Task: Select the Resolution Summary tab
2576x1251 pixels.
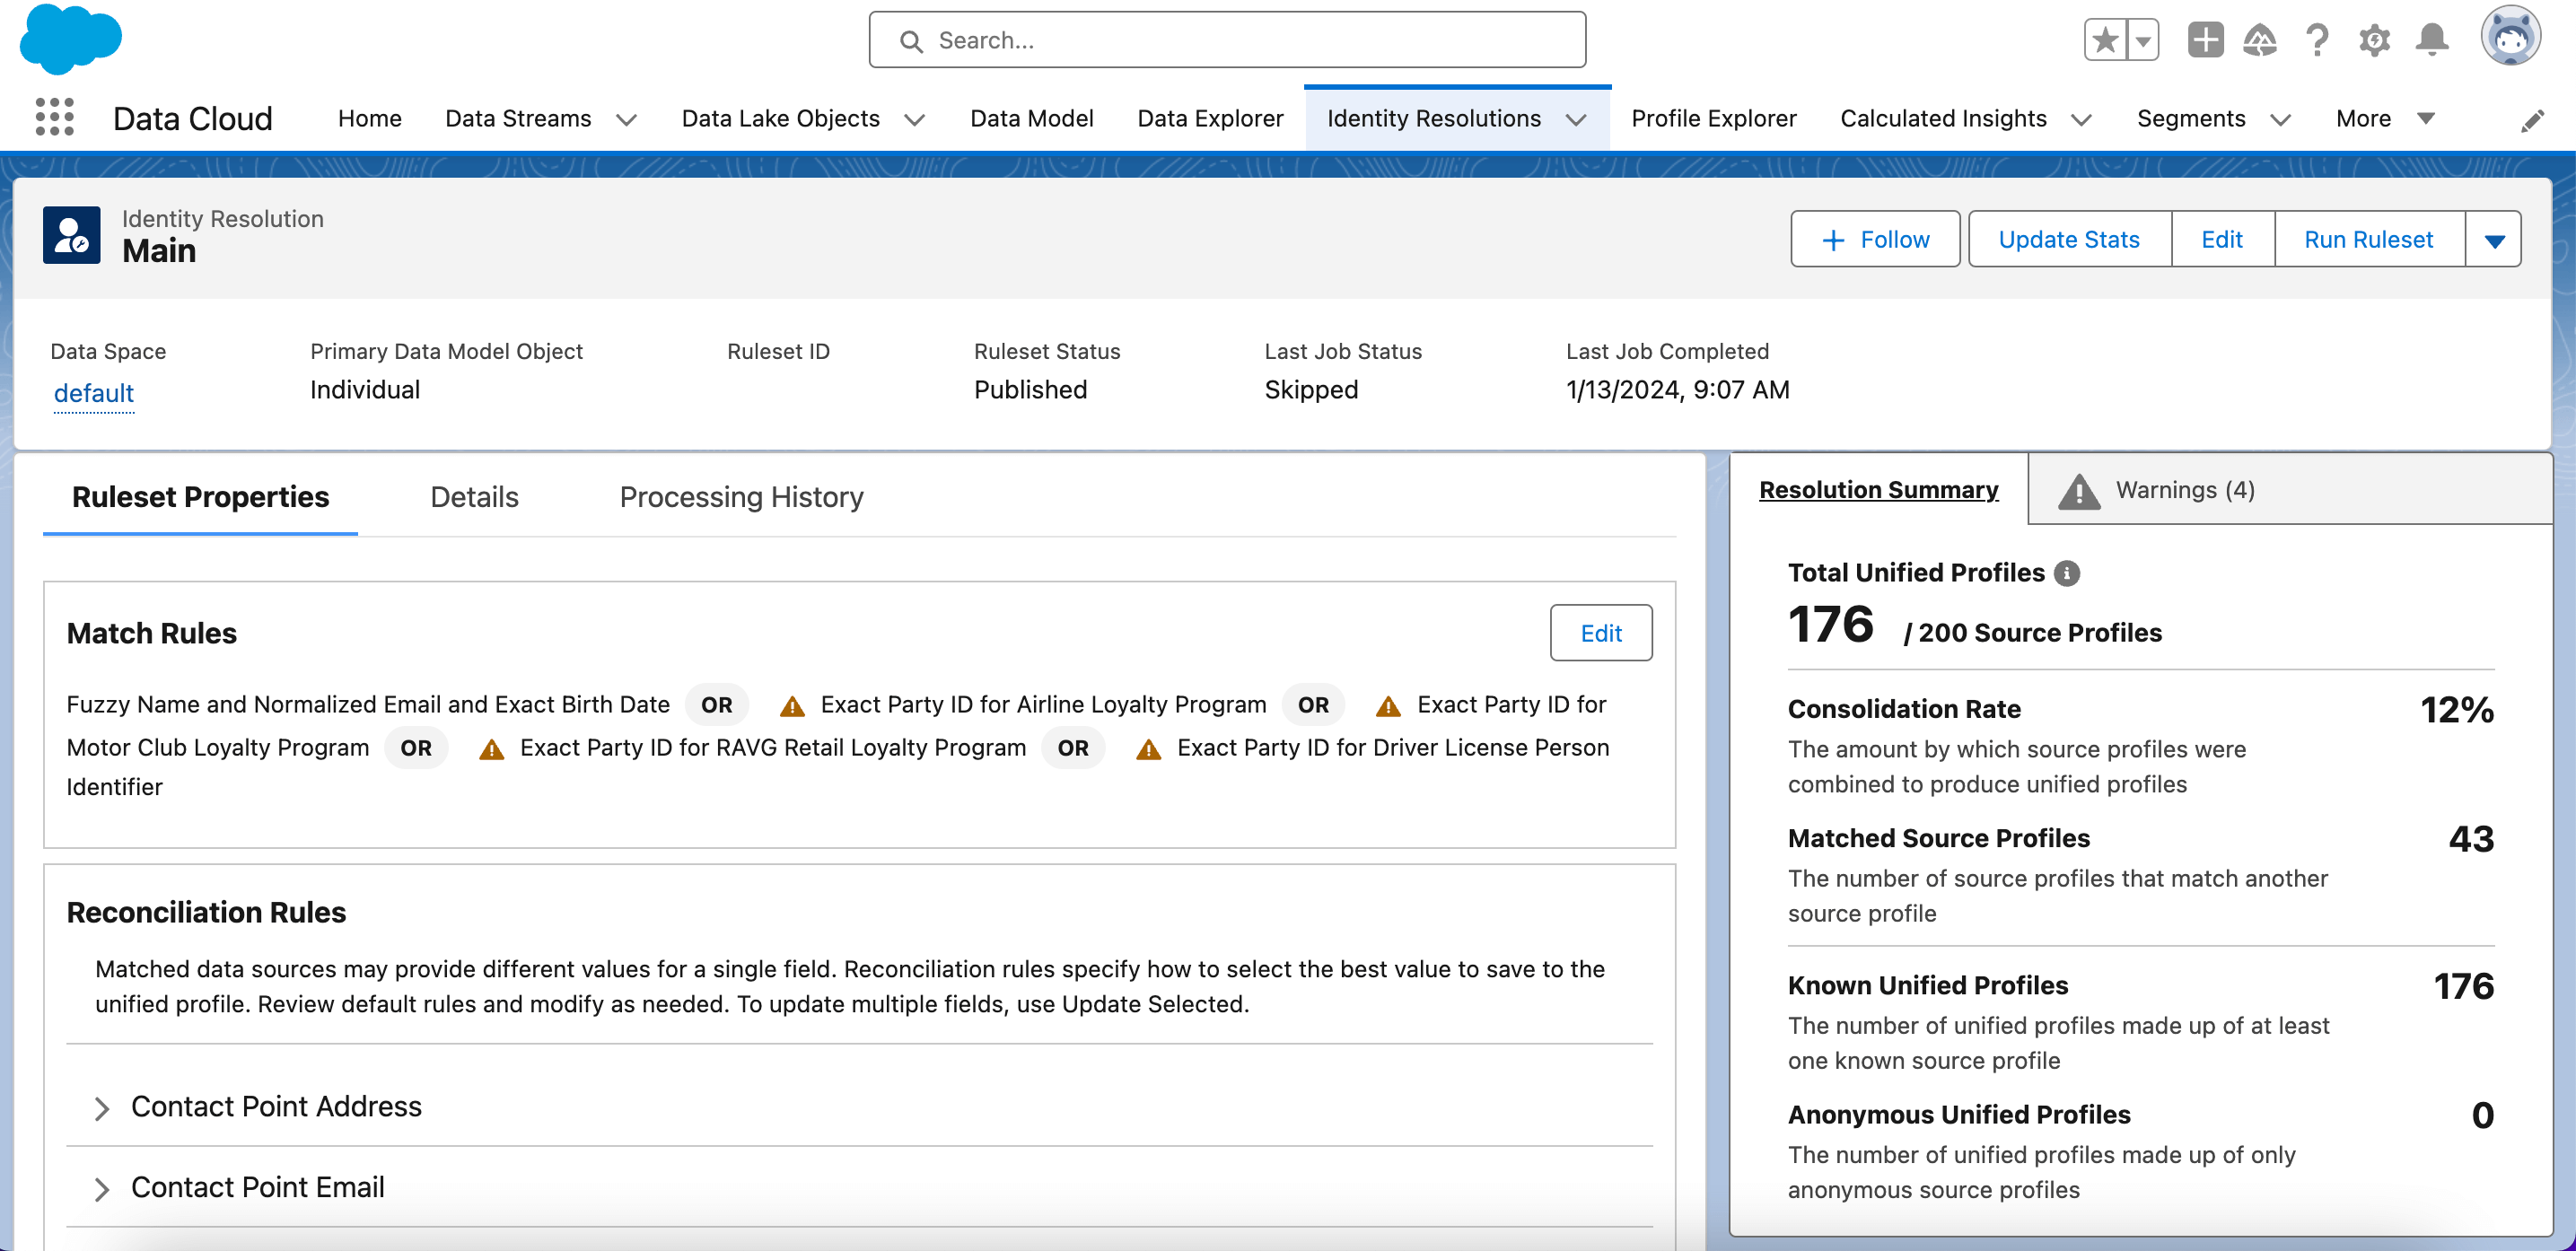Action: (1876, 489)
